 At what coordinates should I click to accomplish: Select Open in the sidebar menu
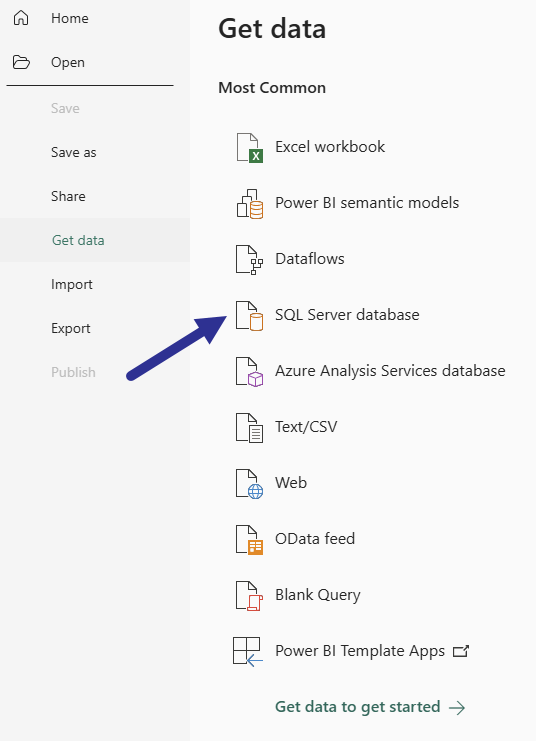(x=68, y=62)
